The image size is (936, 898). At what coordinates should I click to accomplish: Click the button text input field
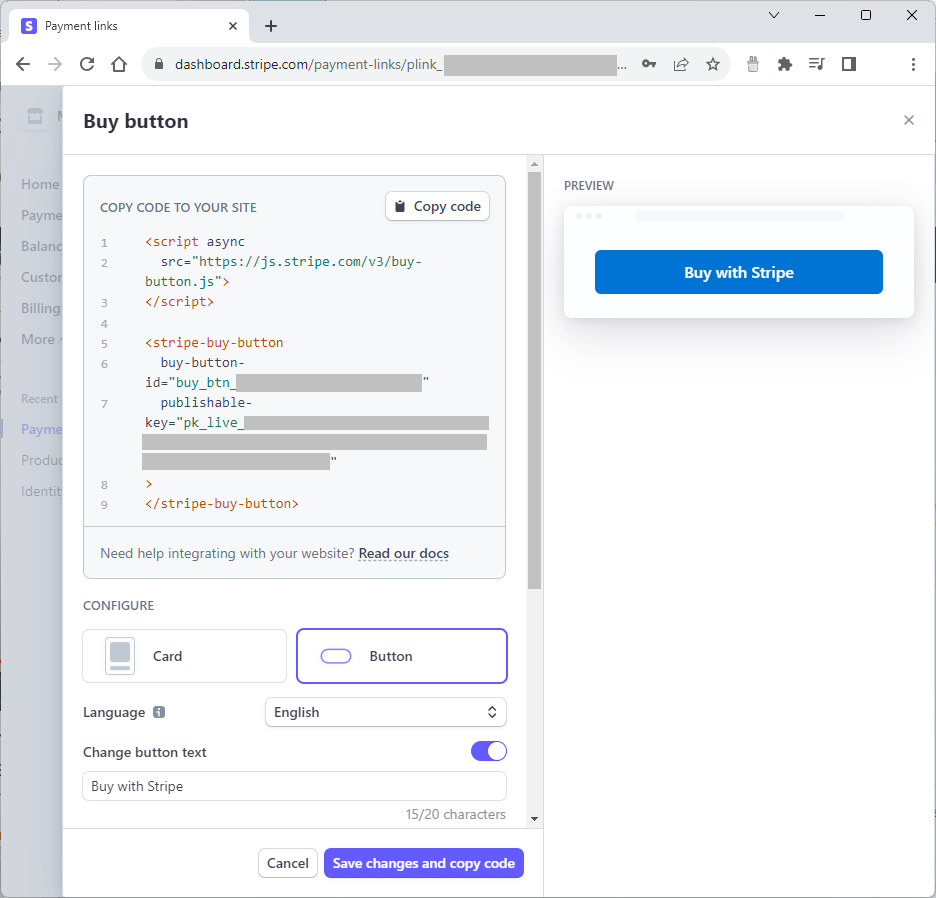(294, 786)
